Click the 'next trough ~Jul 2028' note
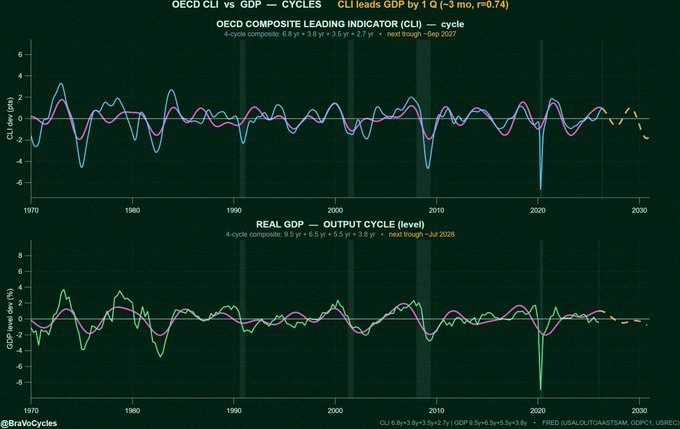Screen dimensions: 680x429 pos(422,234)
